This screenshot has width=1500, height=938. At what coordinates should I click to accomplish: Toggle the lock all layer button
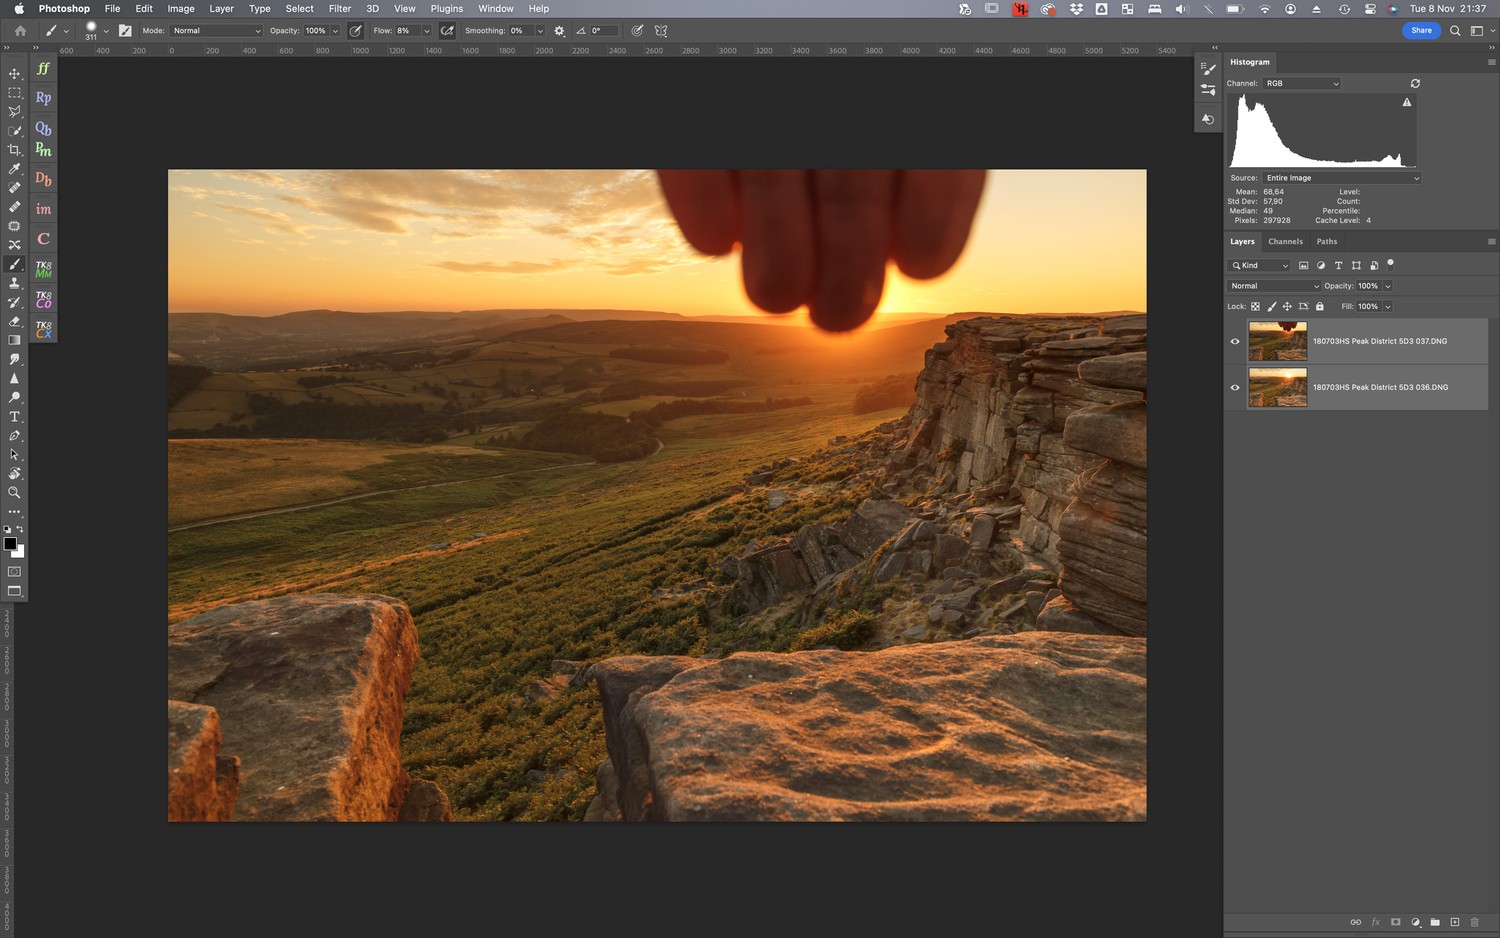1319,307
